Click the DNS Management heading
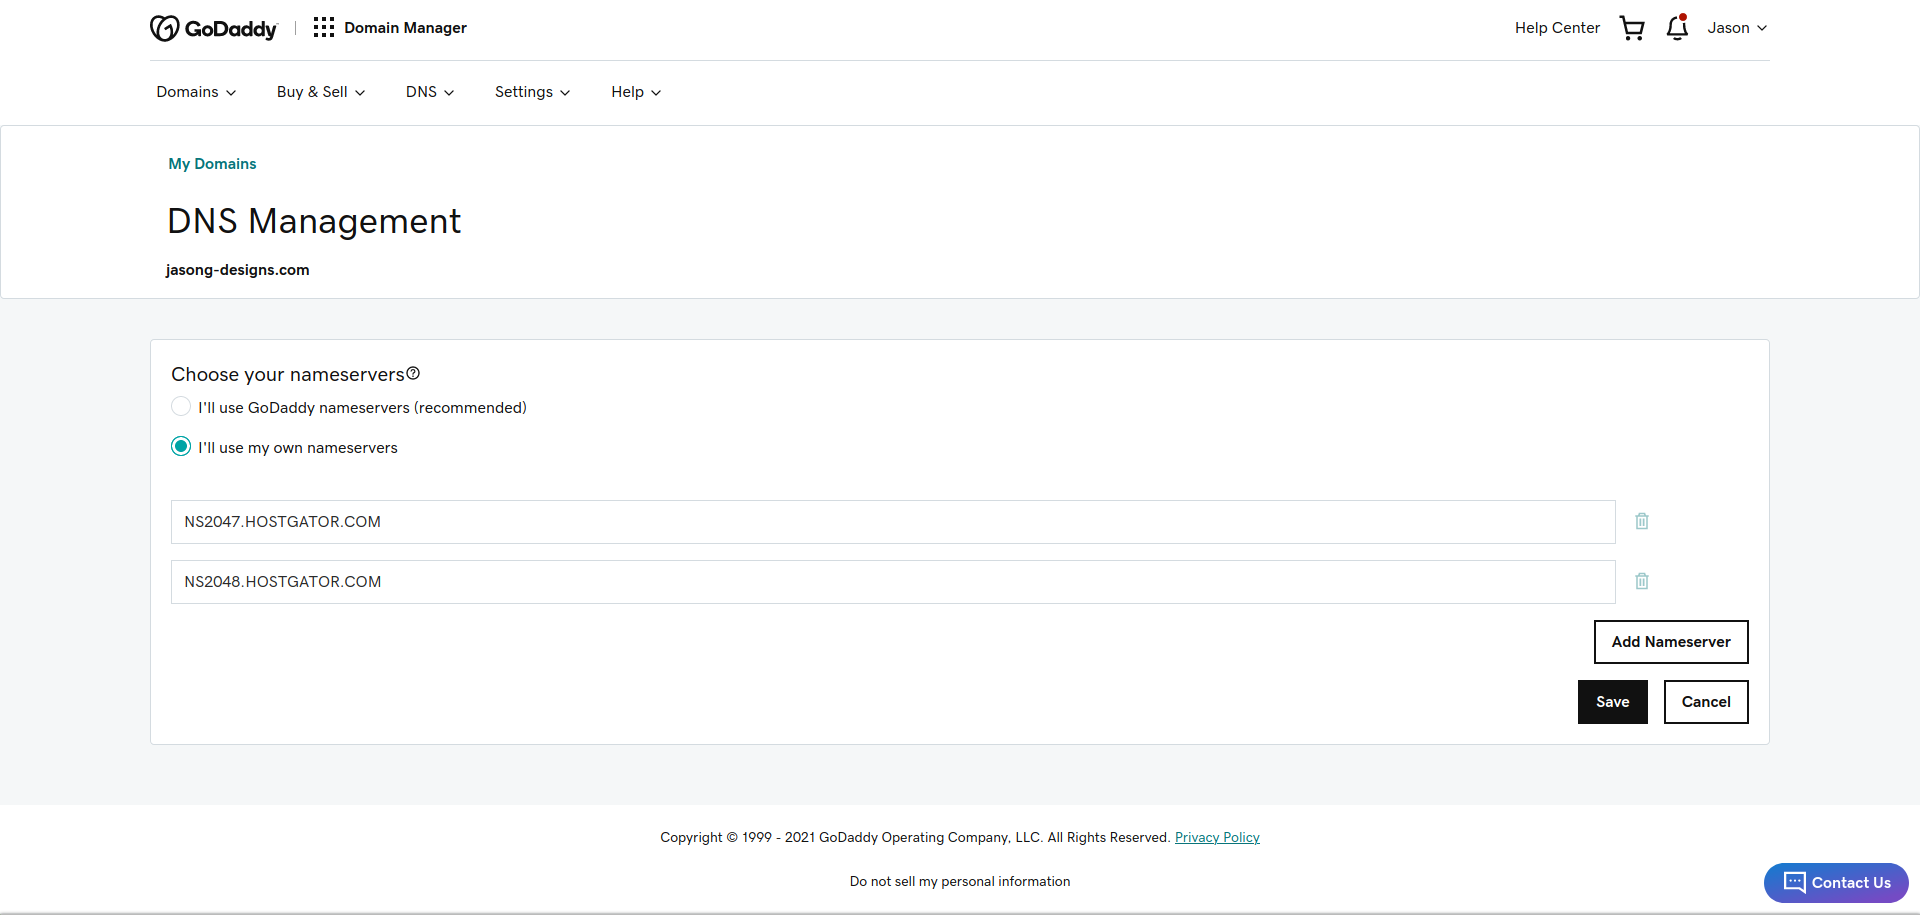 click(x=314, y=221)
